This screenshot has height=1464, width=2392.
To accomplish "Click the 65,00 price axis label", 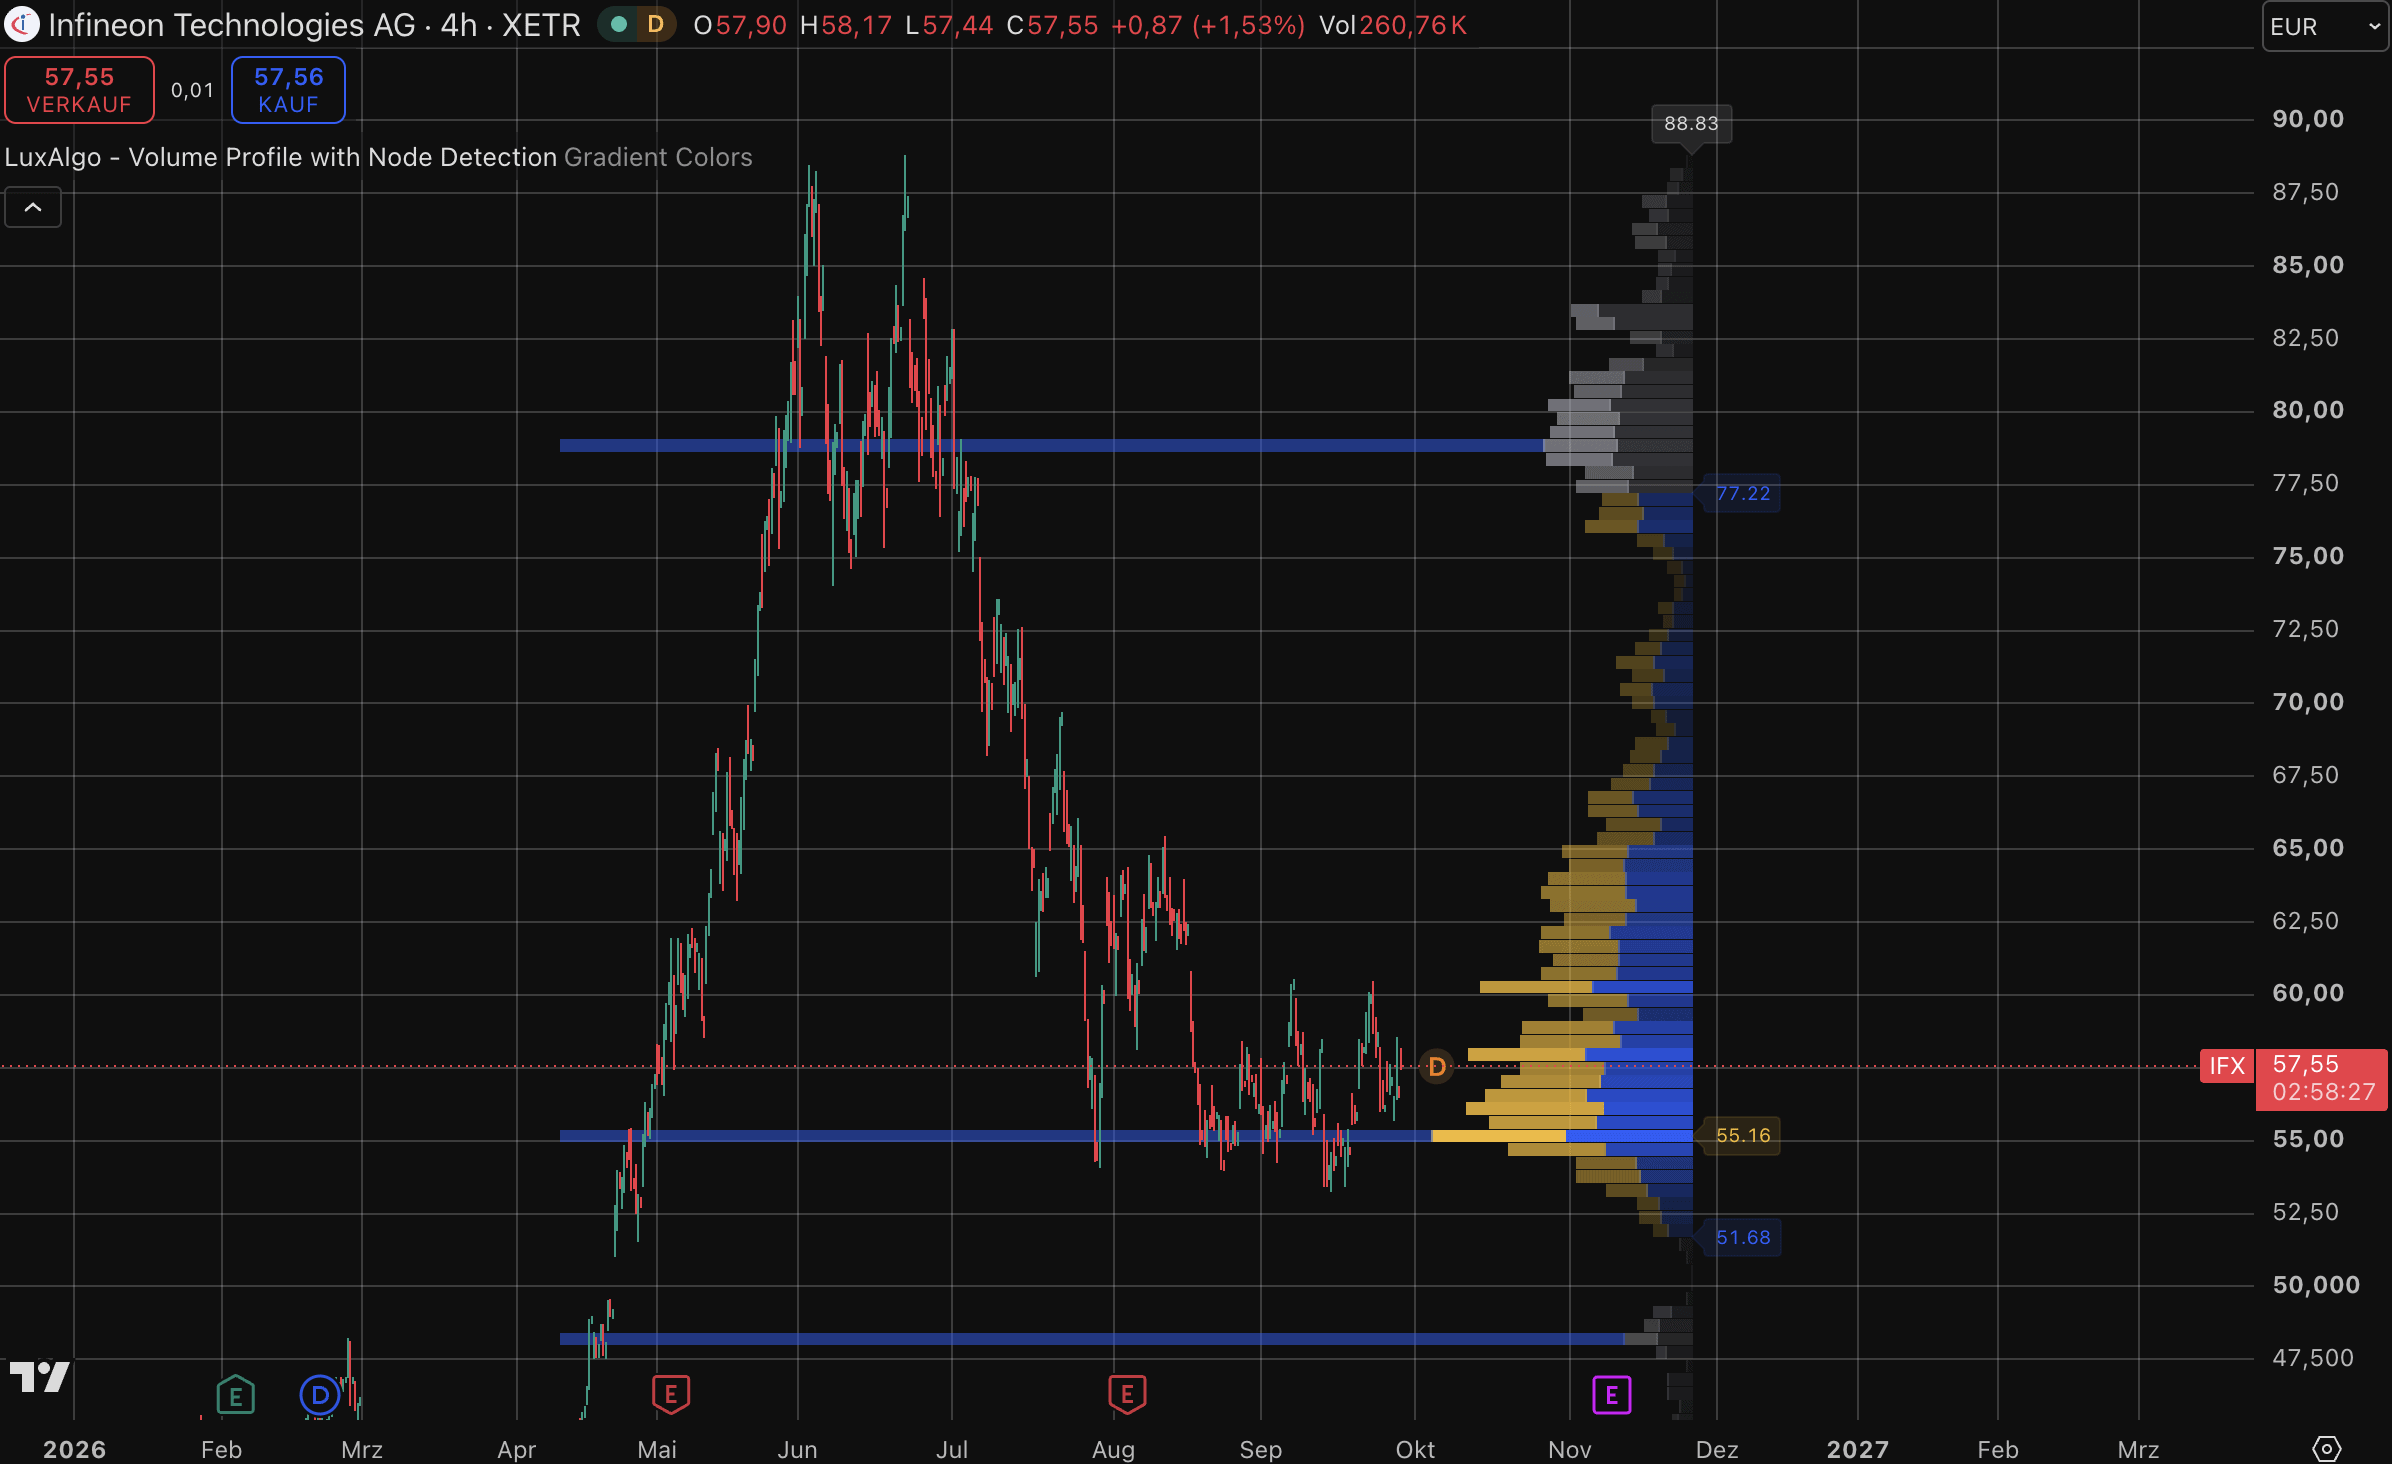I will click(2308, 848).
